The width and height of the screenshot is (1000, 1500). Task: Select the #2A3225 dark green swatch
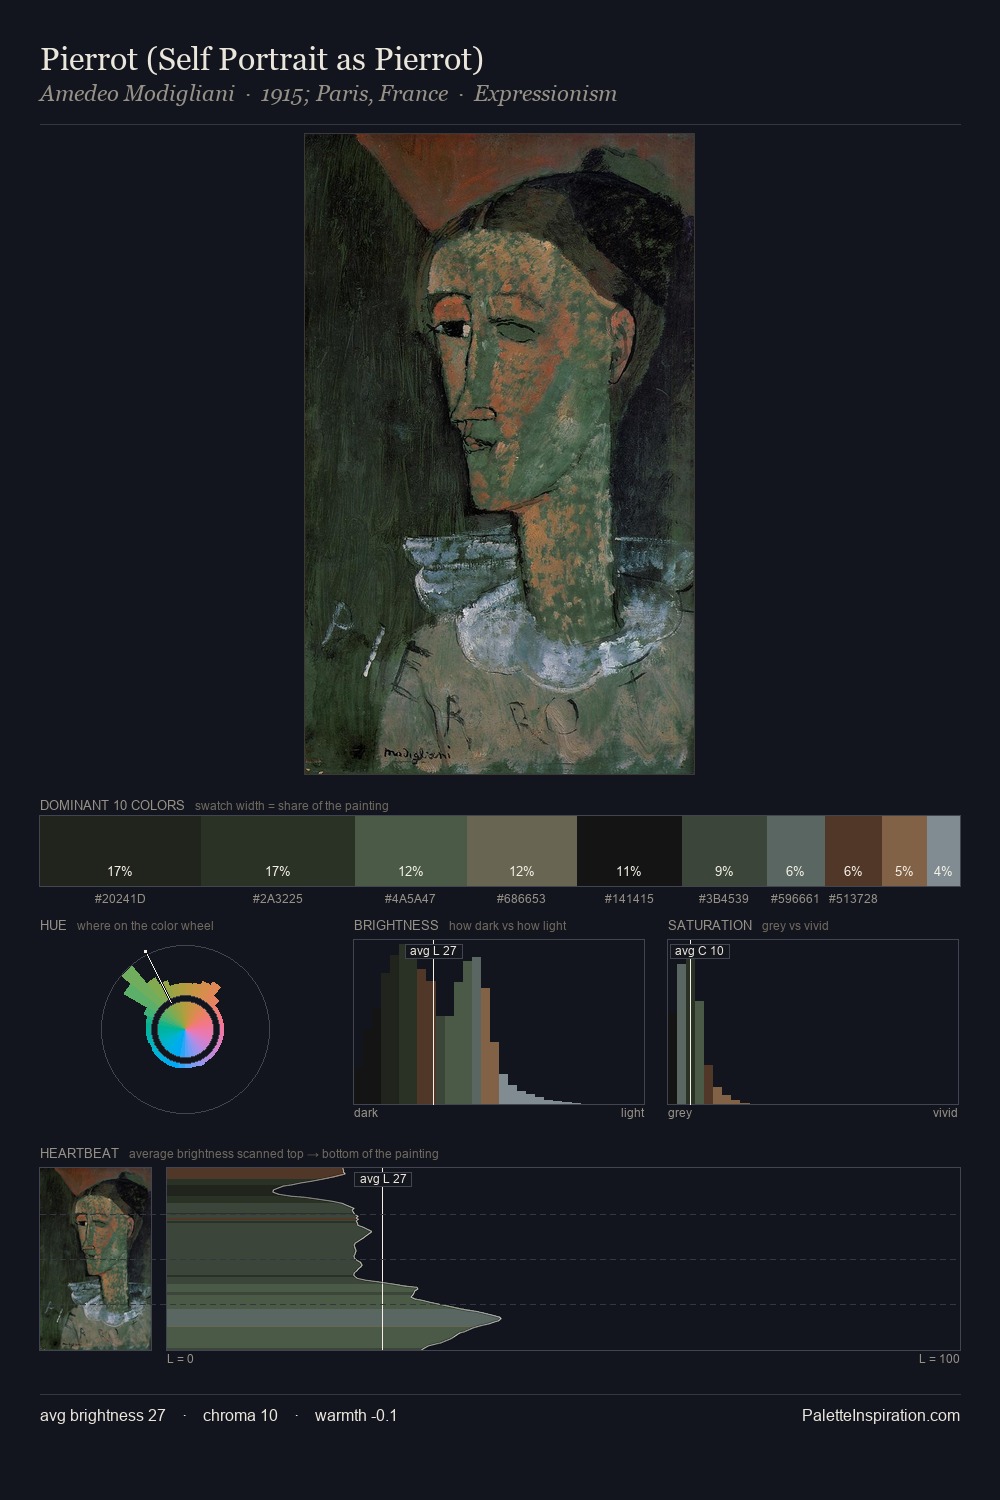(x=278, y=851)
